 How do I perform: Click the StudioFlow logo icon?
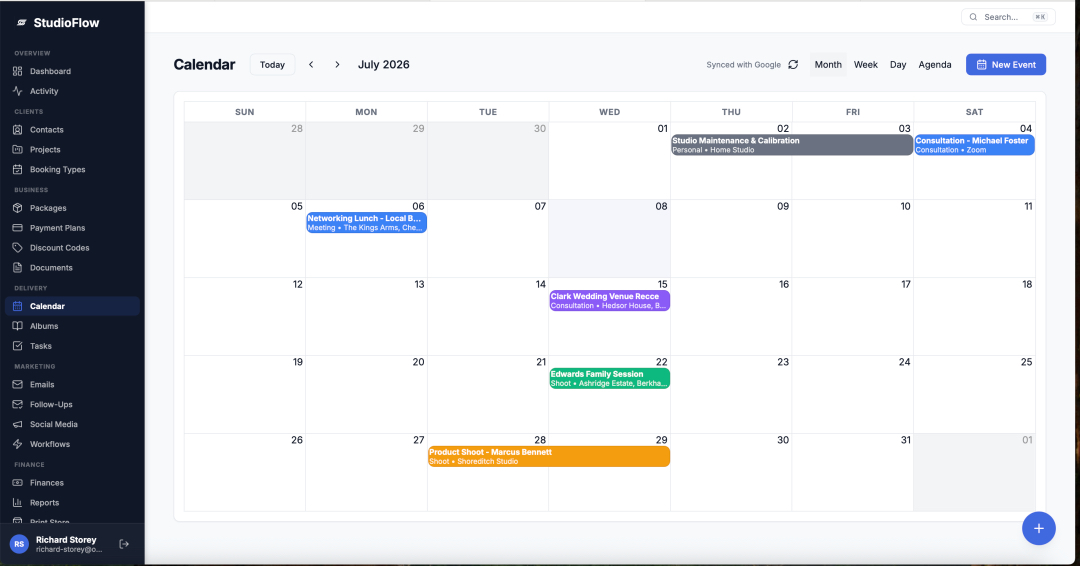coord(21,23)
